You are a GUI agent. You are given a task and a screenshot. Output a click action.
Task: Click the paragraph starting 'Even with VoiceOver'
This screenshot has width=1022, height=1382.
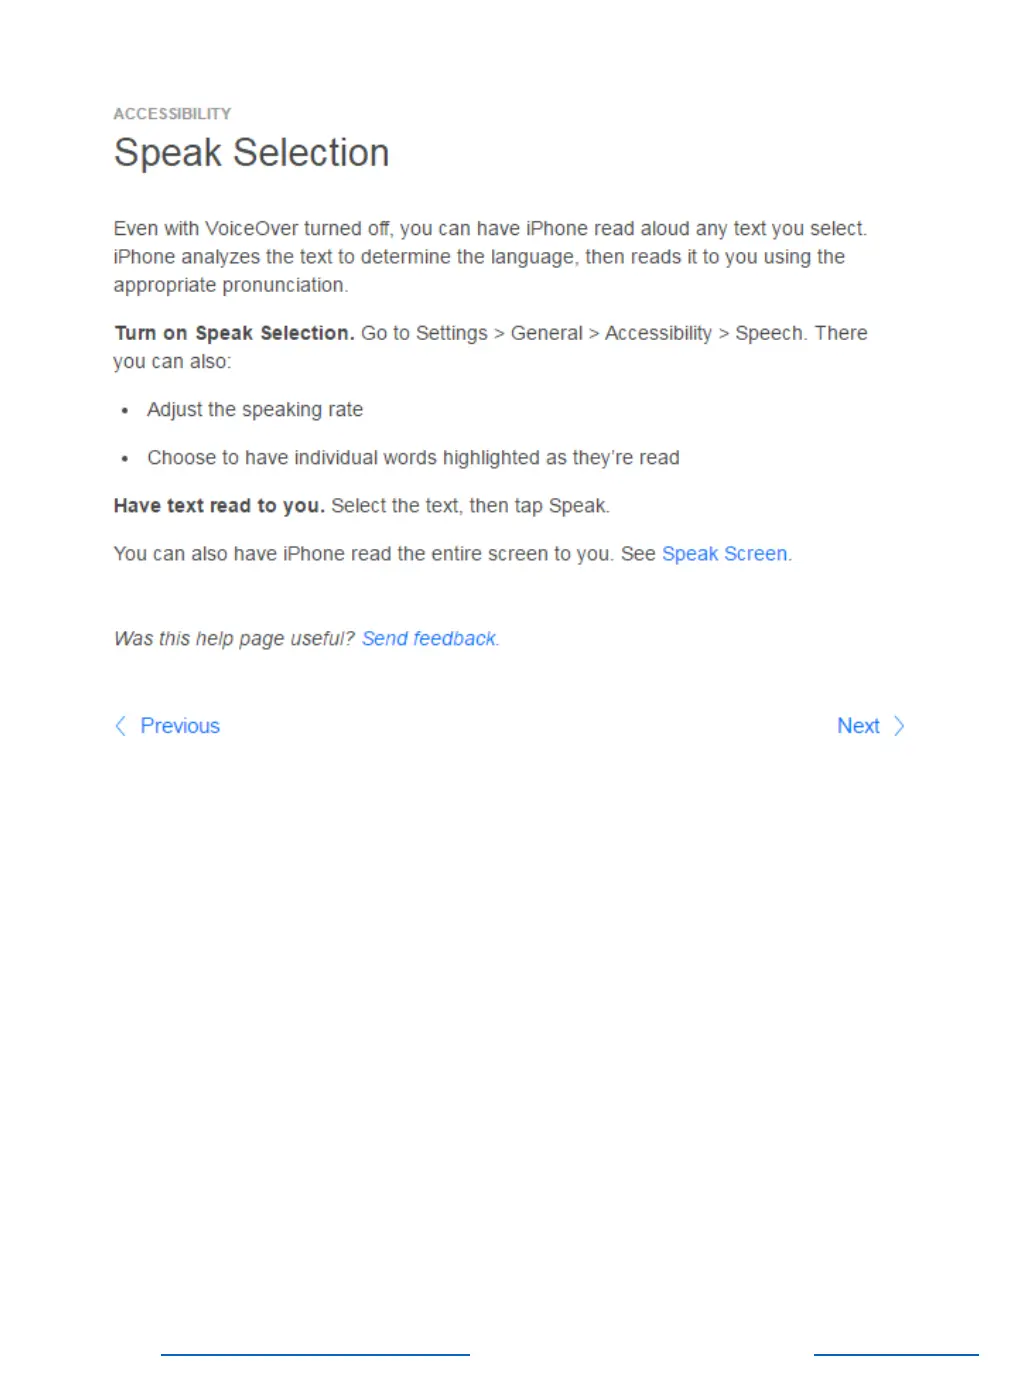pyautogui.click(x=490, y=257)
